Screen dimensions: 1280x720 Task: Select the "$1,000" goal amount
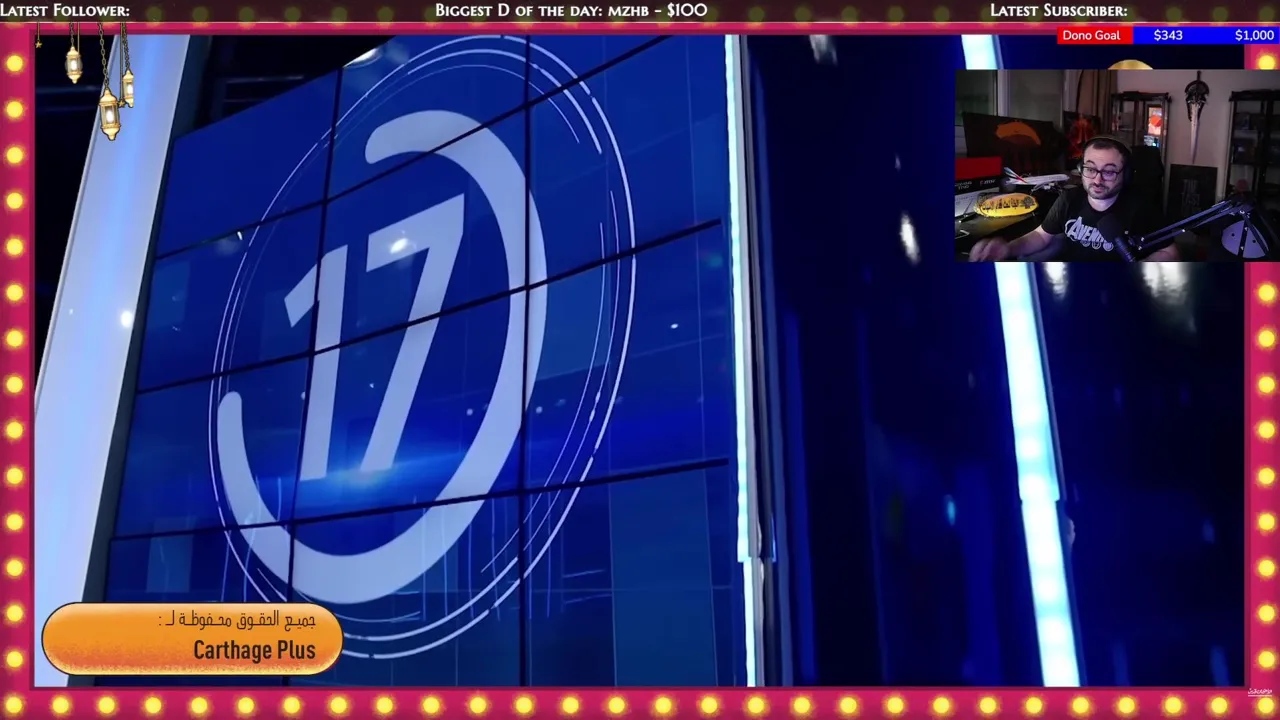(1254, 35)
